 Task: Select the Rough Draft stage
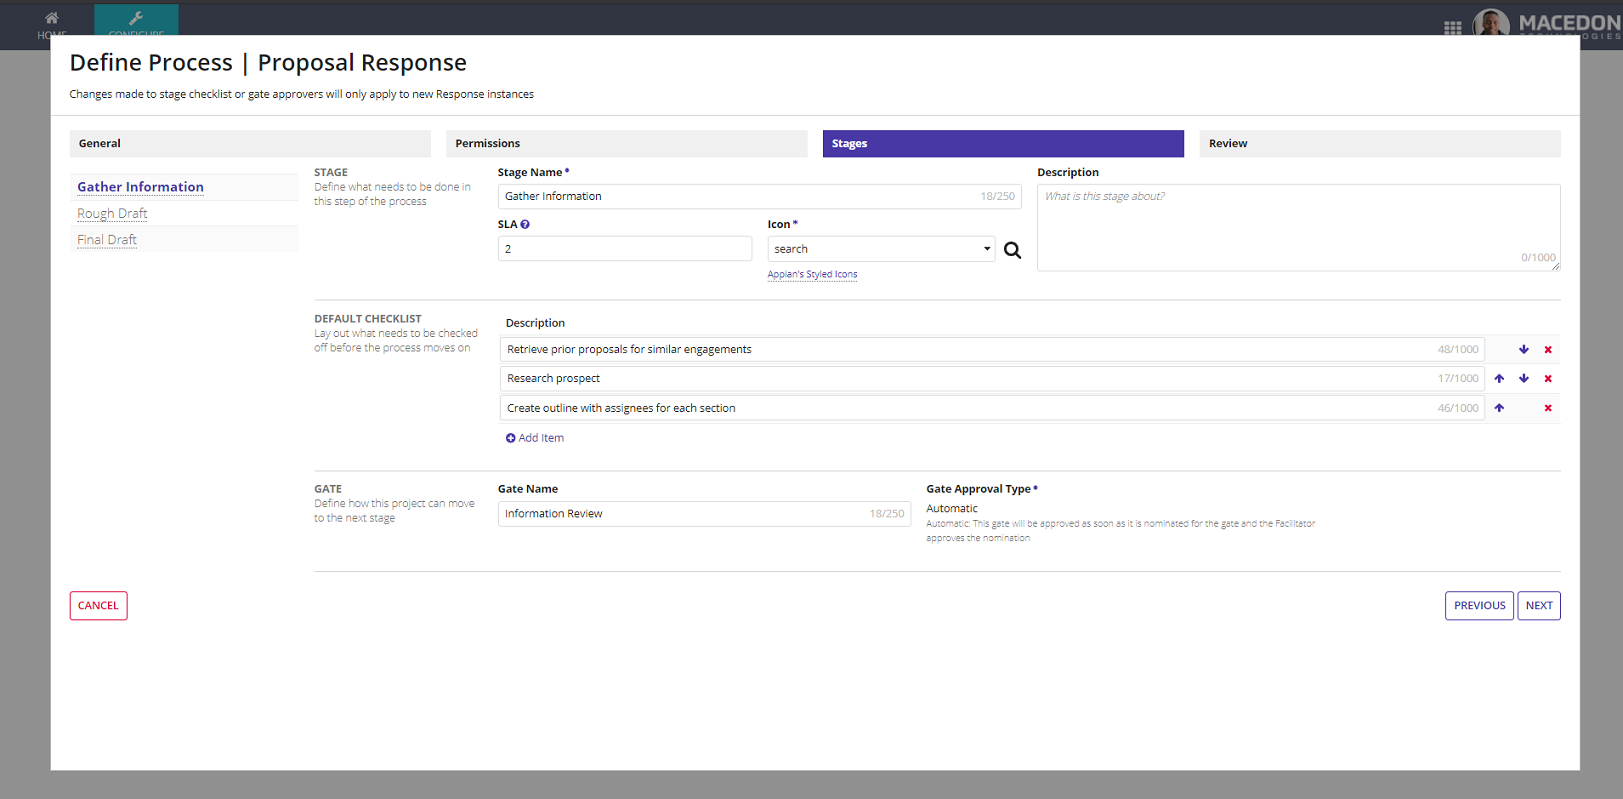pyautogui.click(x=112, y=214)
